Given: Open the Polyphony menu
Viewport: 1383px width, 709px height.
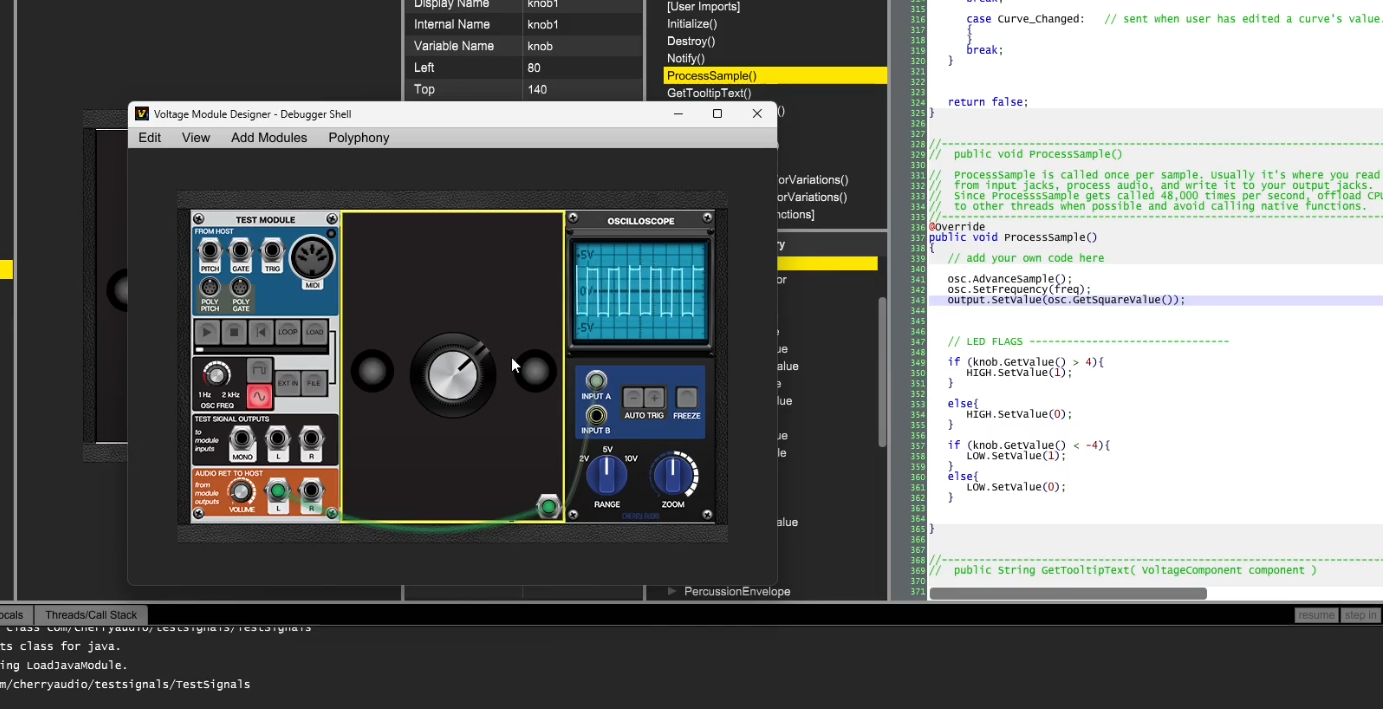Looking at the screenshot, I should [358, 138].
